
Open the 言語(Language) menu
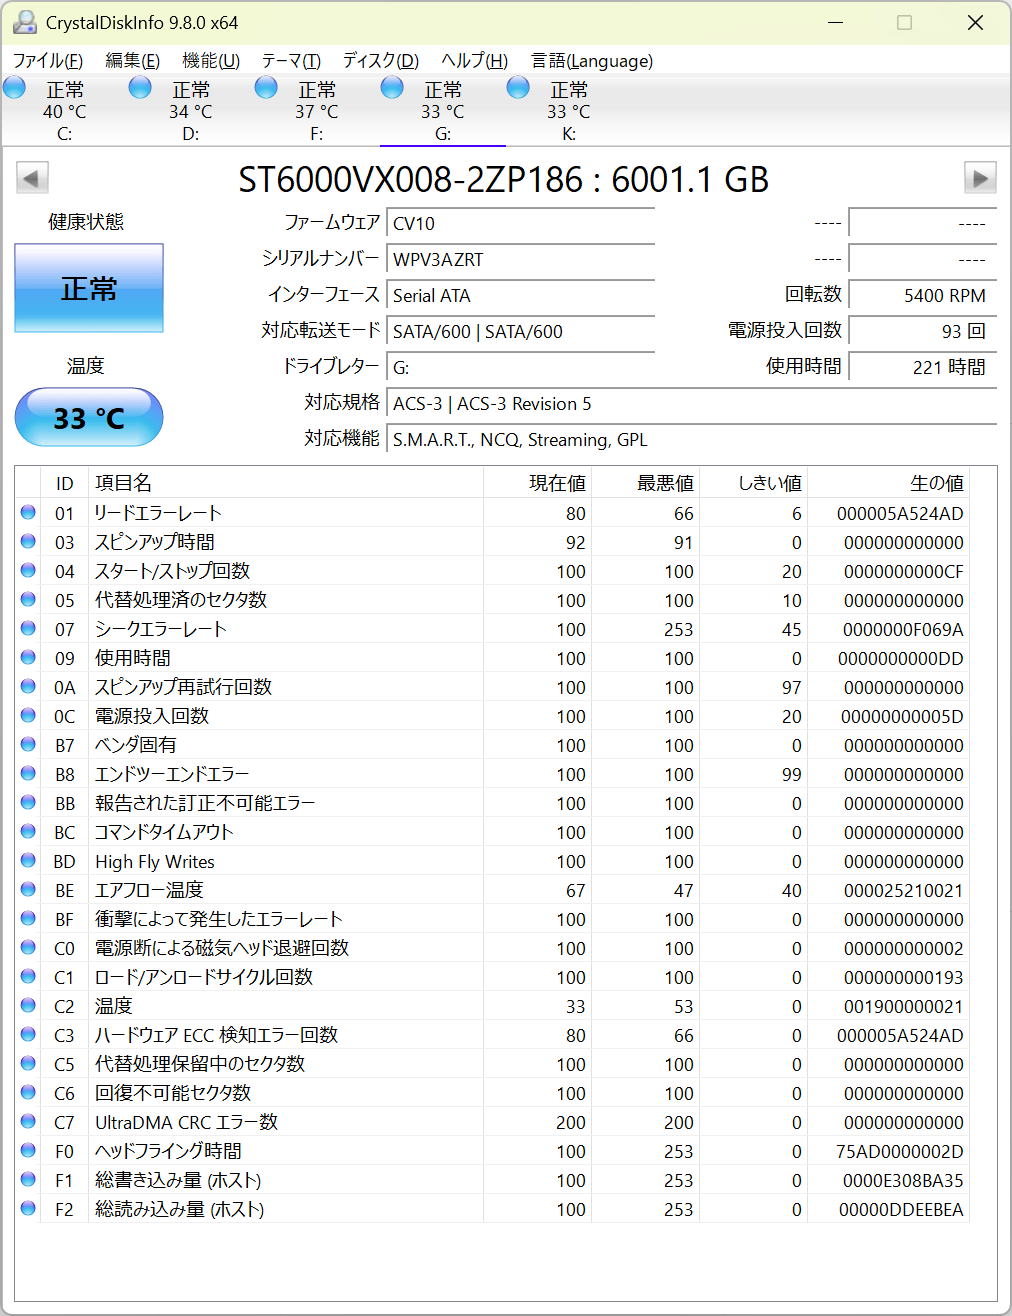tap(592, 61)
